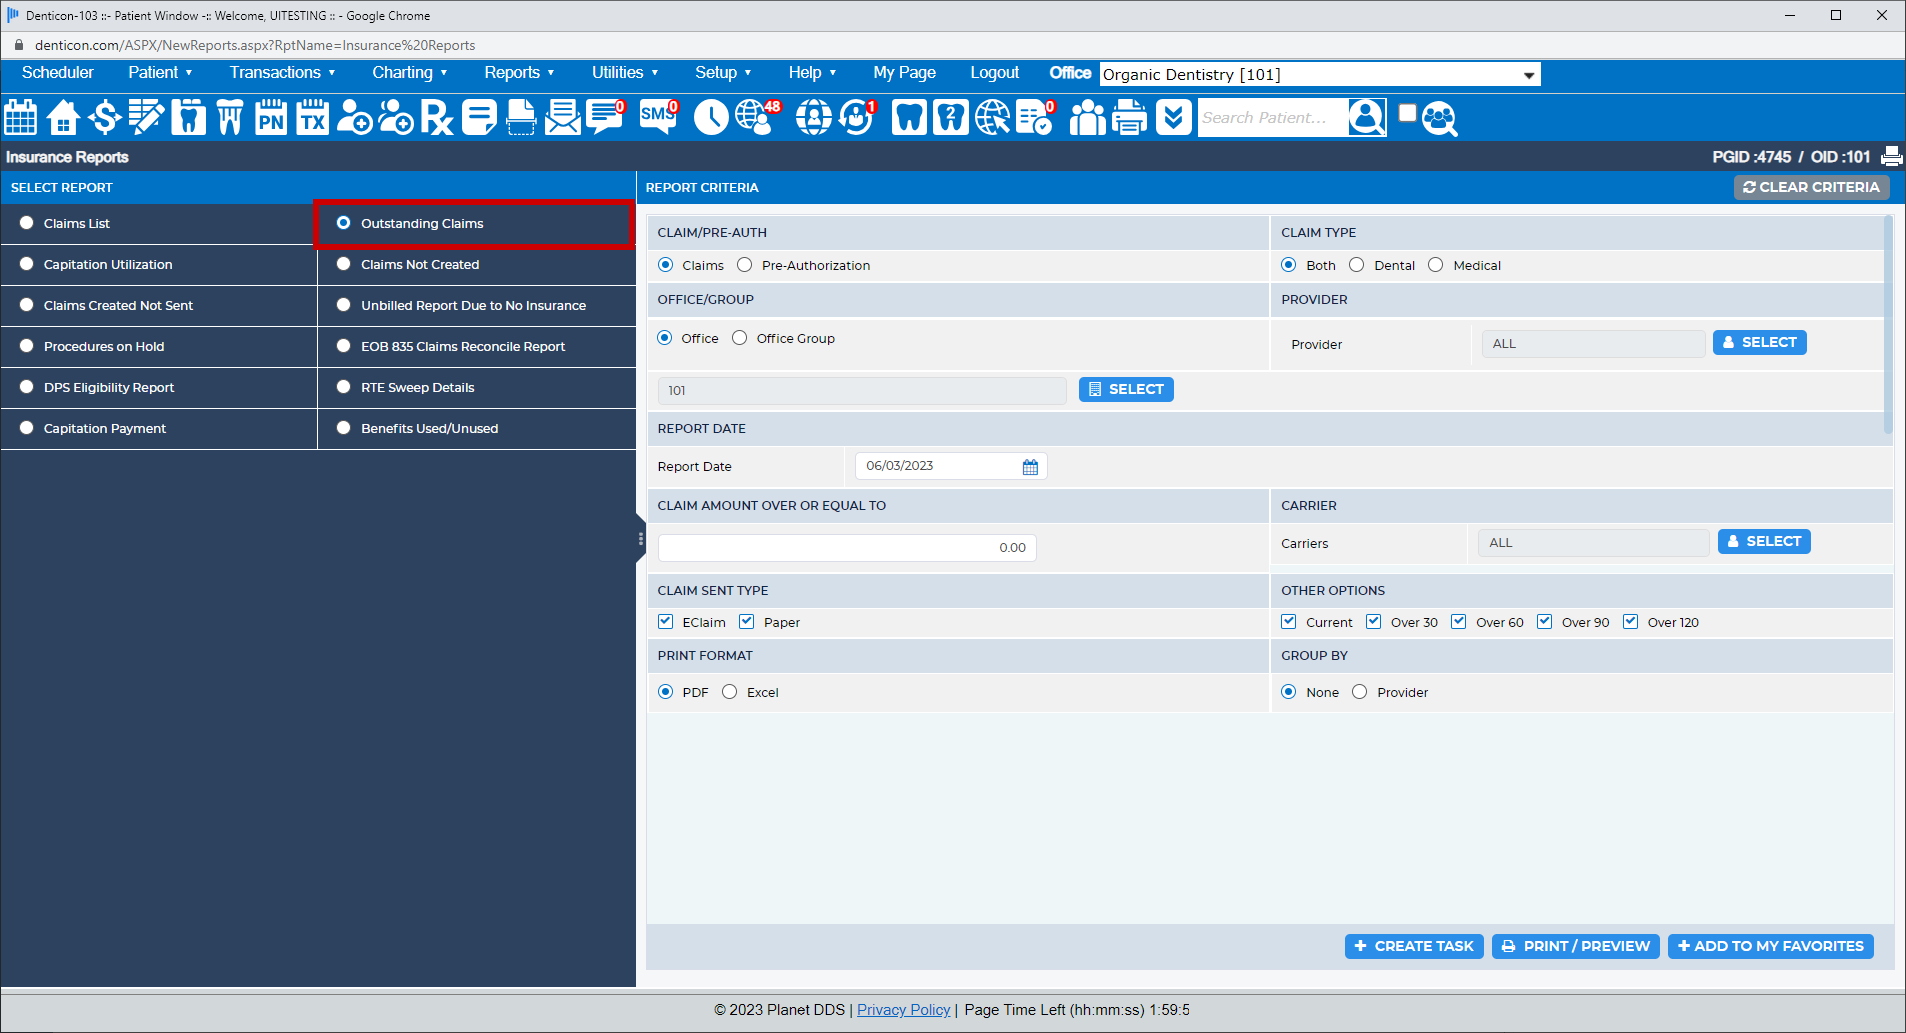Open the Rx prescription icon
The height and width of the screenshot is (1033, 1906).
click(x=436, y=117)
